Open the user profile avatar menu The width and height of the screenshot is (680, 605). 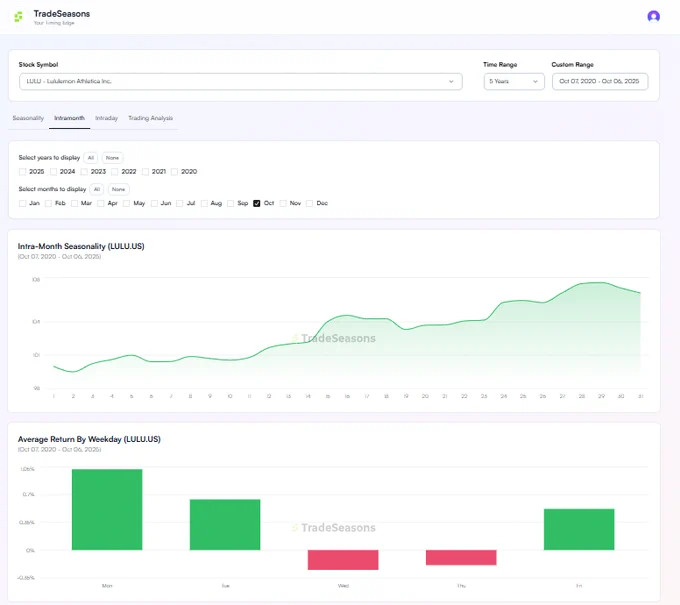[653, 16]
